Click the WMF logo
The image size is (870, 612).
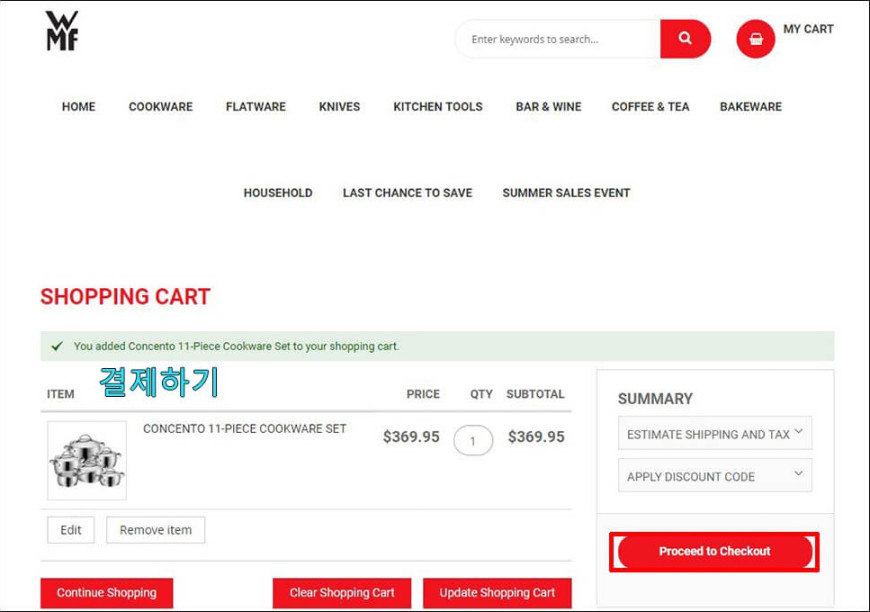coord(62,31)
